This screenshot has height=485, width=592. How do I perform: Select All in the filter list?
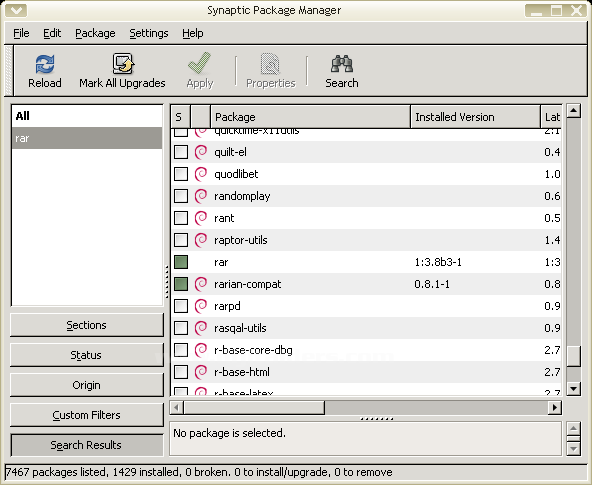click(87, 116)
